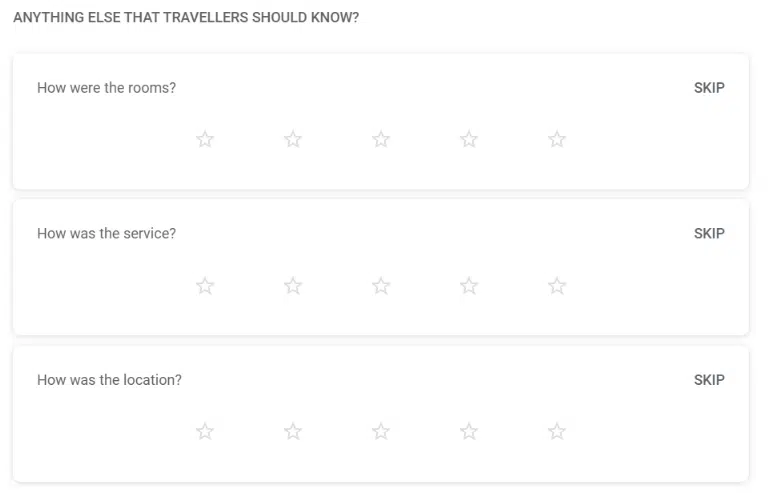Give the service five stars
This screenshot has height=493, width=769.
click(x=557, y=286)
